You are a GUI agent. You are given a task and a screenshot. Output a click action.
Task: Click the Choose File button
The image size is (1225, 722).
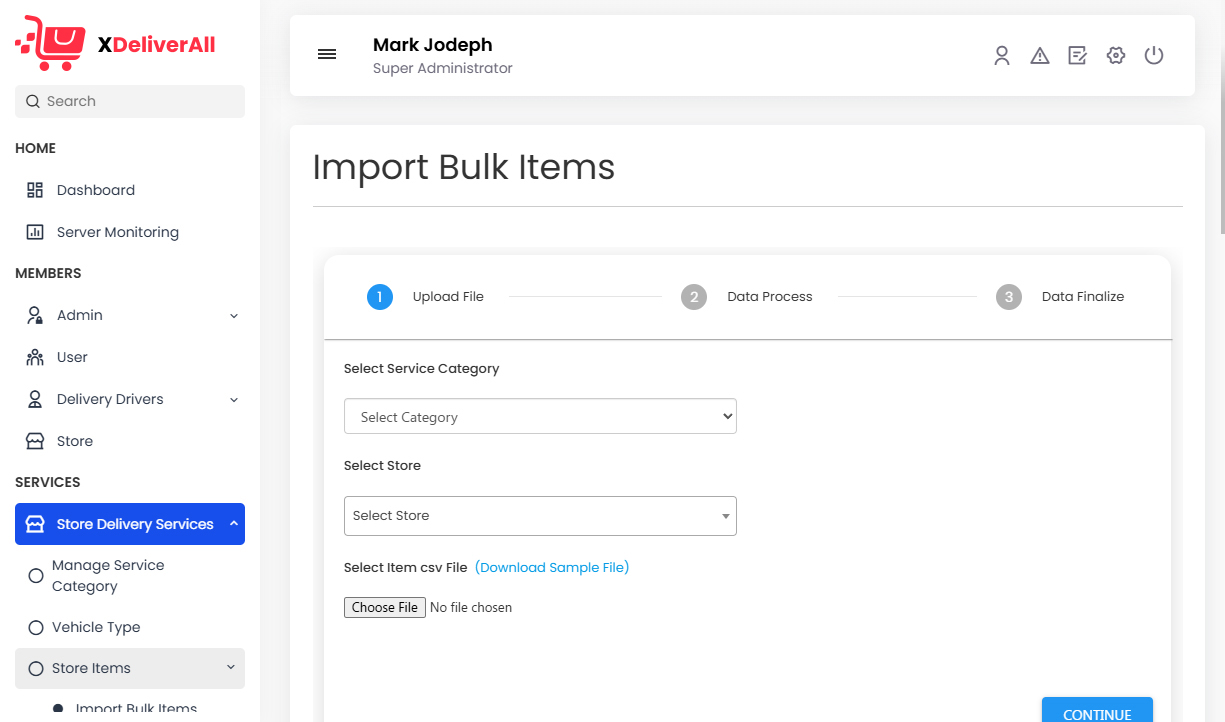pos(385,607)
